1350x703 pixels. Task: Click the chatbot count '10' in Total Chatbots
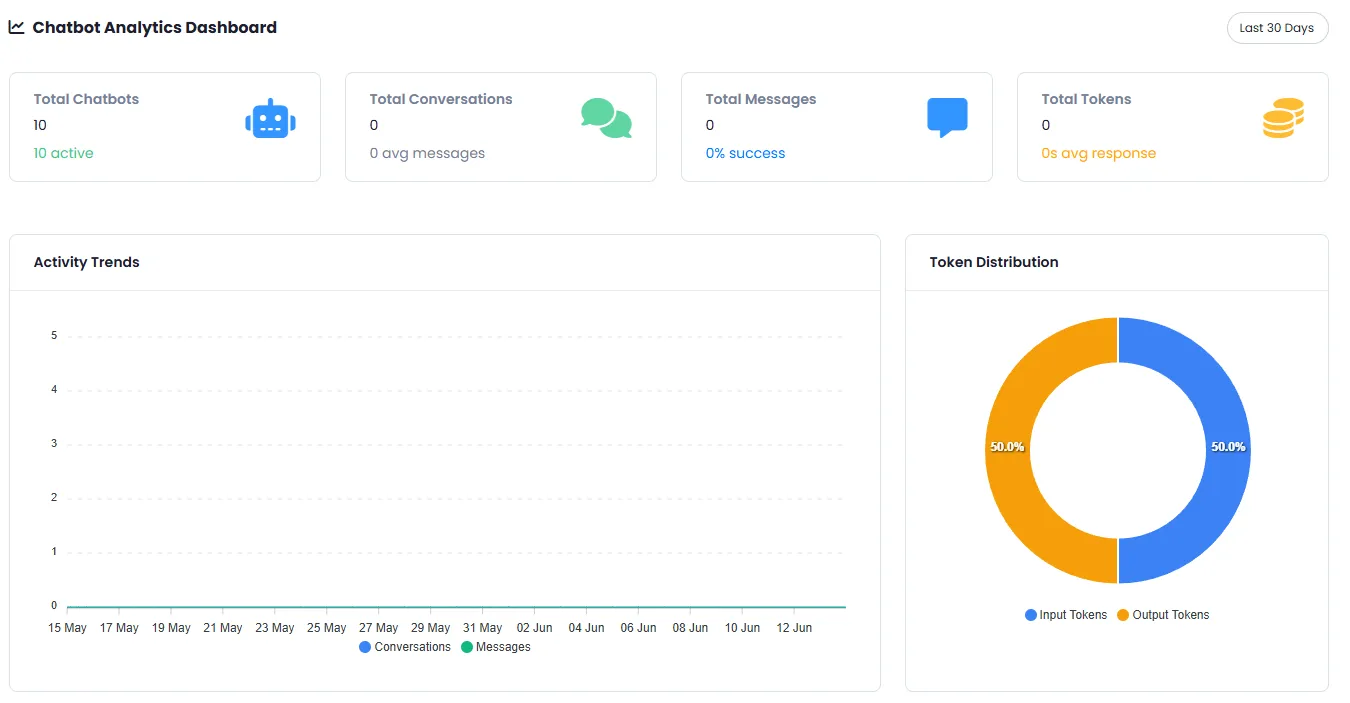40,125
